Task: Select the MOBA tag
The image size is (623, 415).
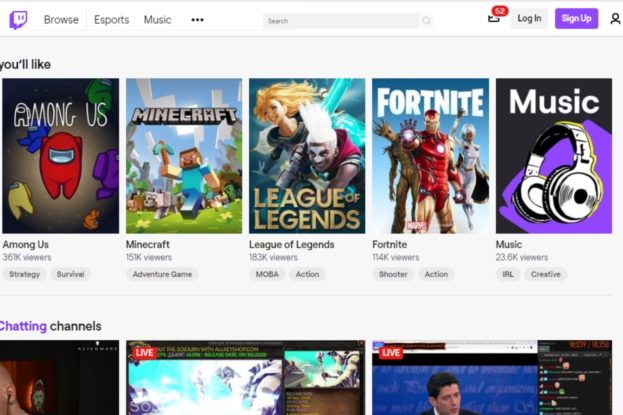Action: pos(267,274)
